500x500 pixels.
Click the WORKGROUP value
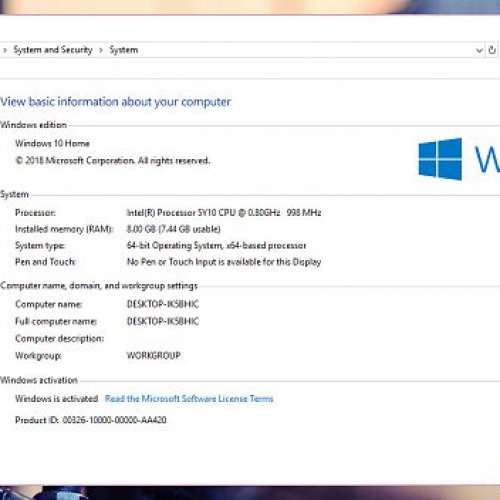tap(154, 355)
